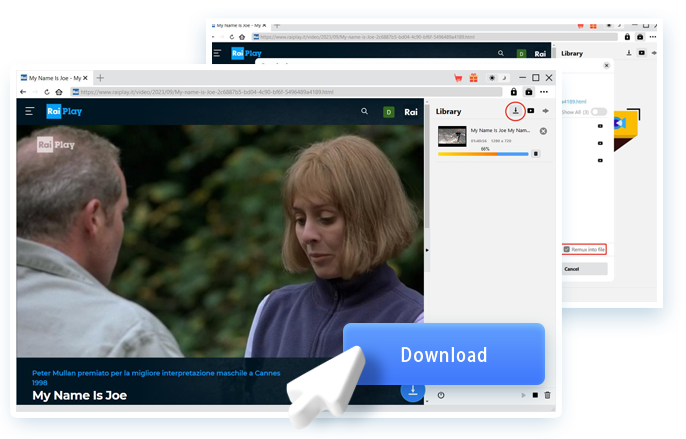Click the Downloads icon in back window Library
The width and height of the screenshot is (686, 439).
tap(629, 53)
